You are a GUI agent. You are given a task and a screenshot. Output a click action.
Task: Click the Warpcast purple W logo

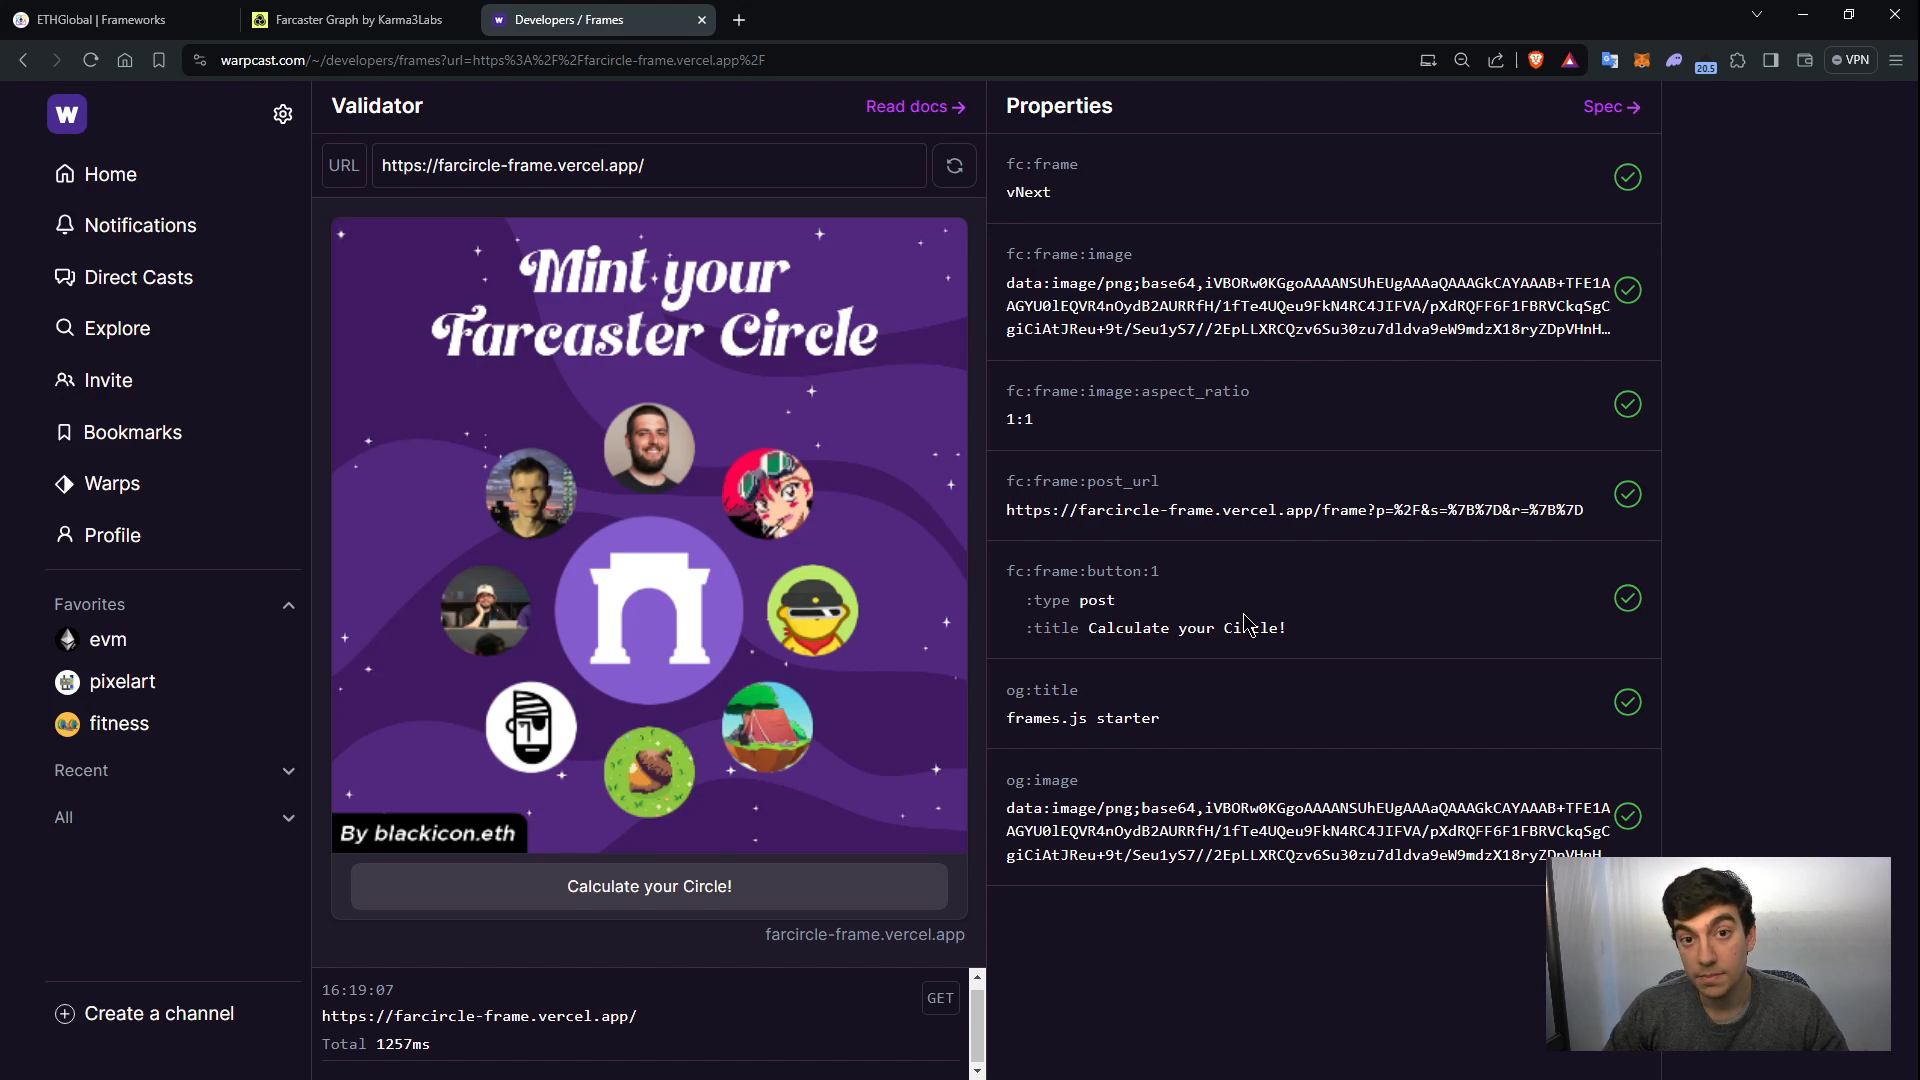tap(67, 114)
